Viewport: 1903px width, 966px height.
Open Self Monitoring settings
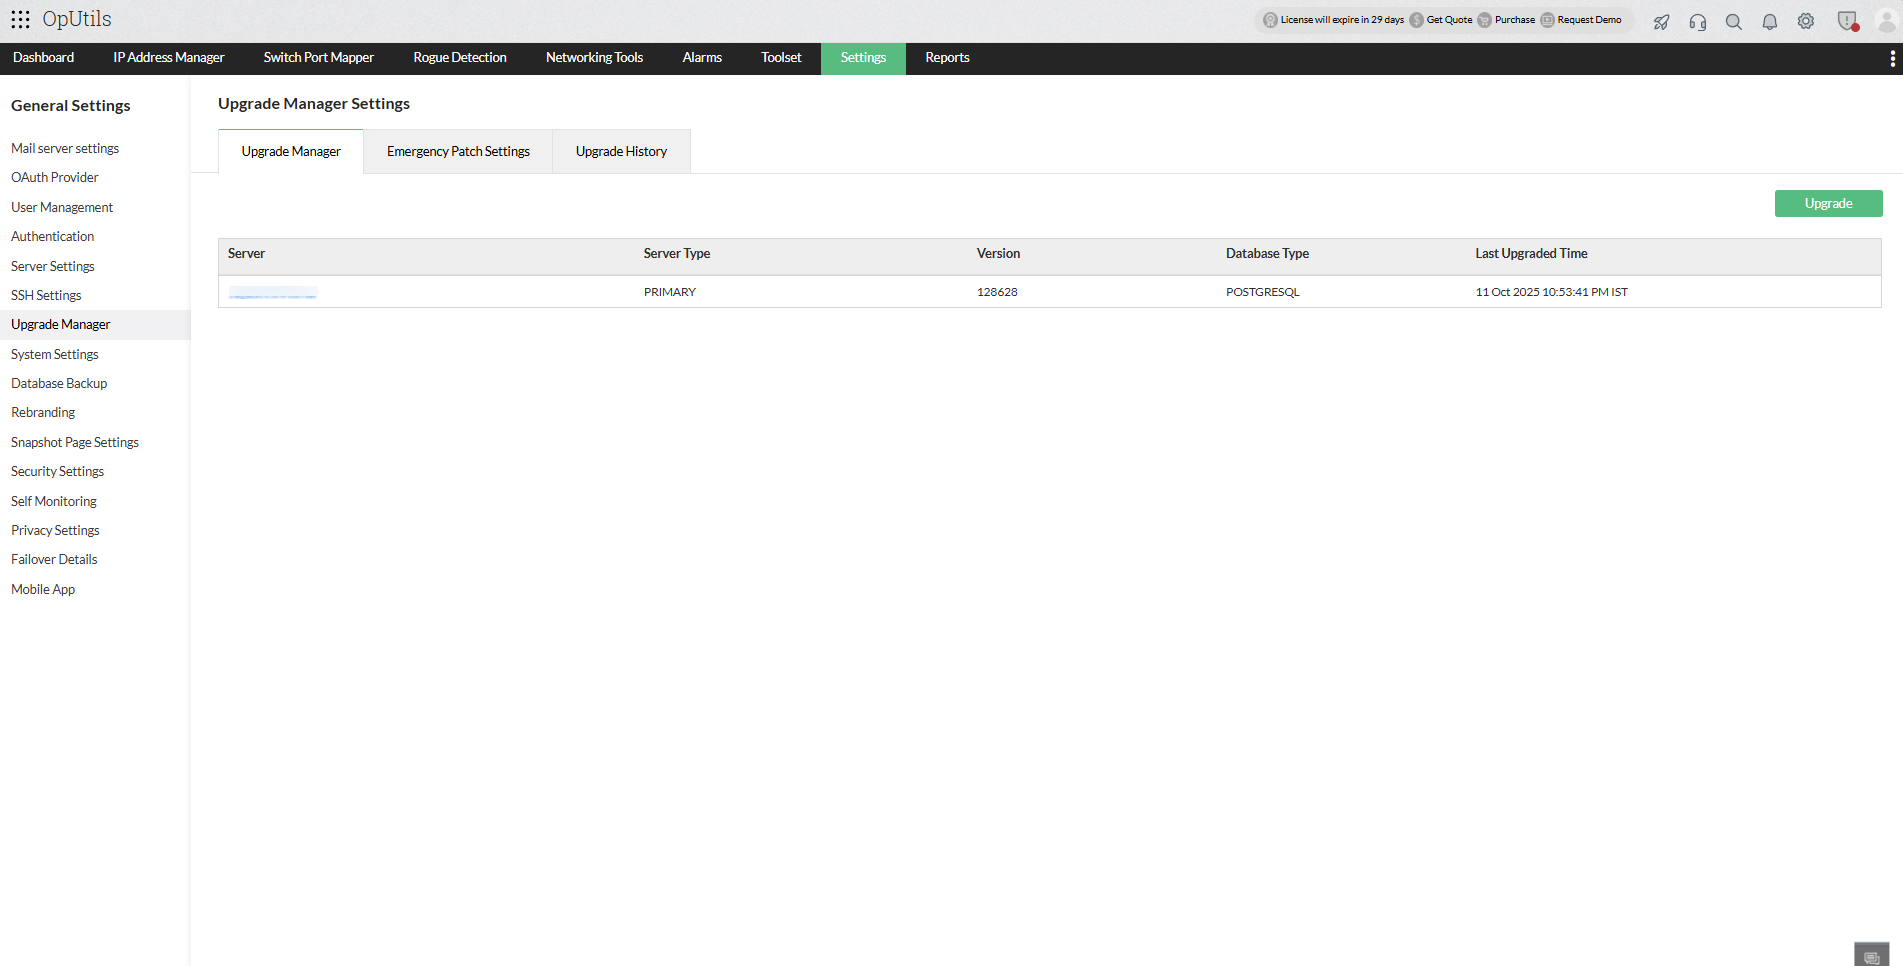(x=54, y=502)
